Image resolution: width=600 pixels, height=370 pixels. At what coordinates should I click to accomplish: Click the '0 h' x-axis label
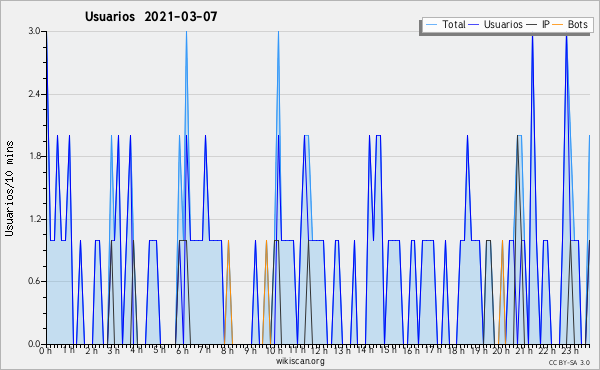(x=45, y=350)
